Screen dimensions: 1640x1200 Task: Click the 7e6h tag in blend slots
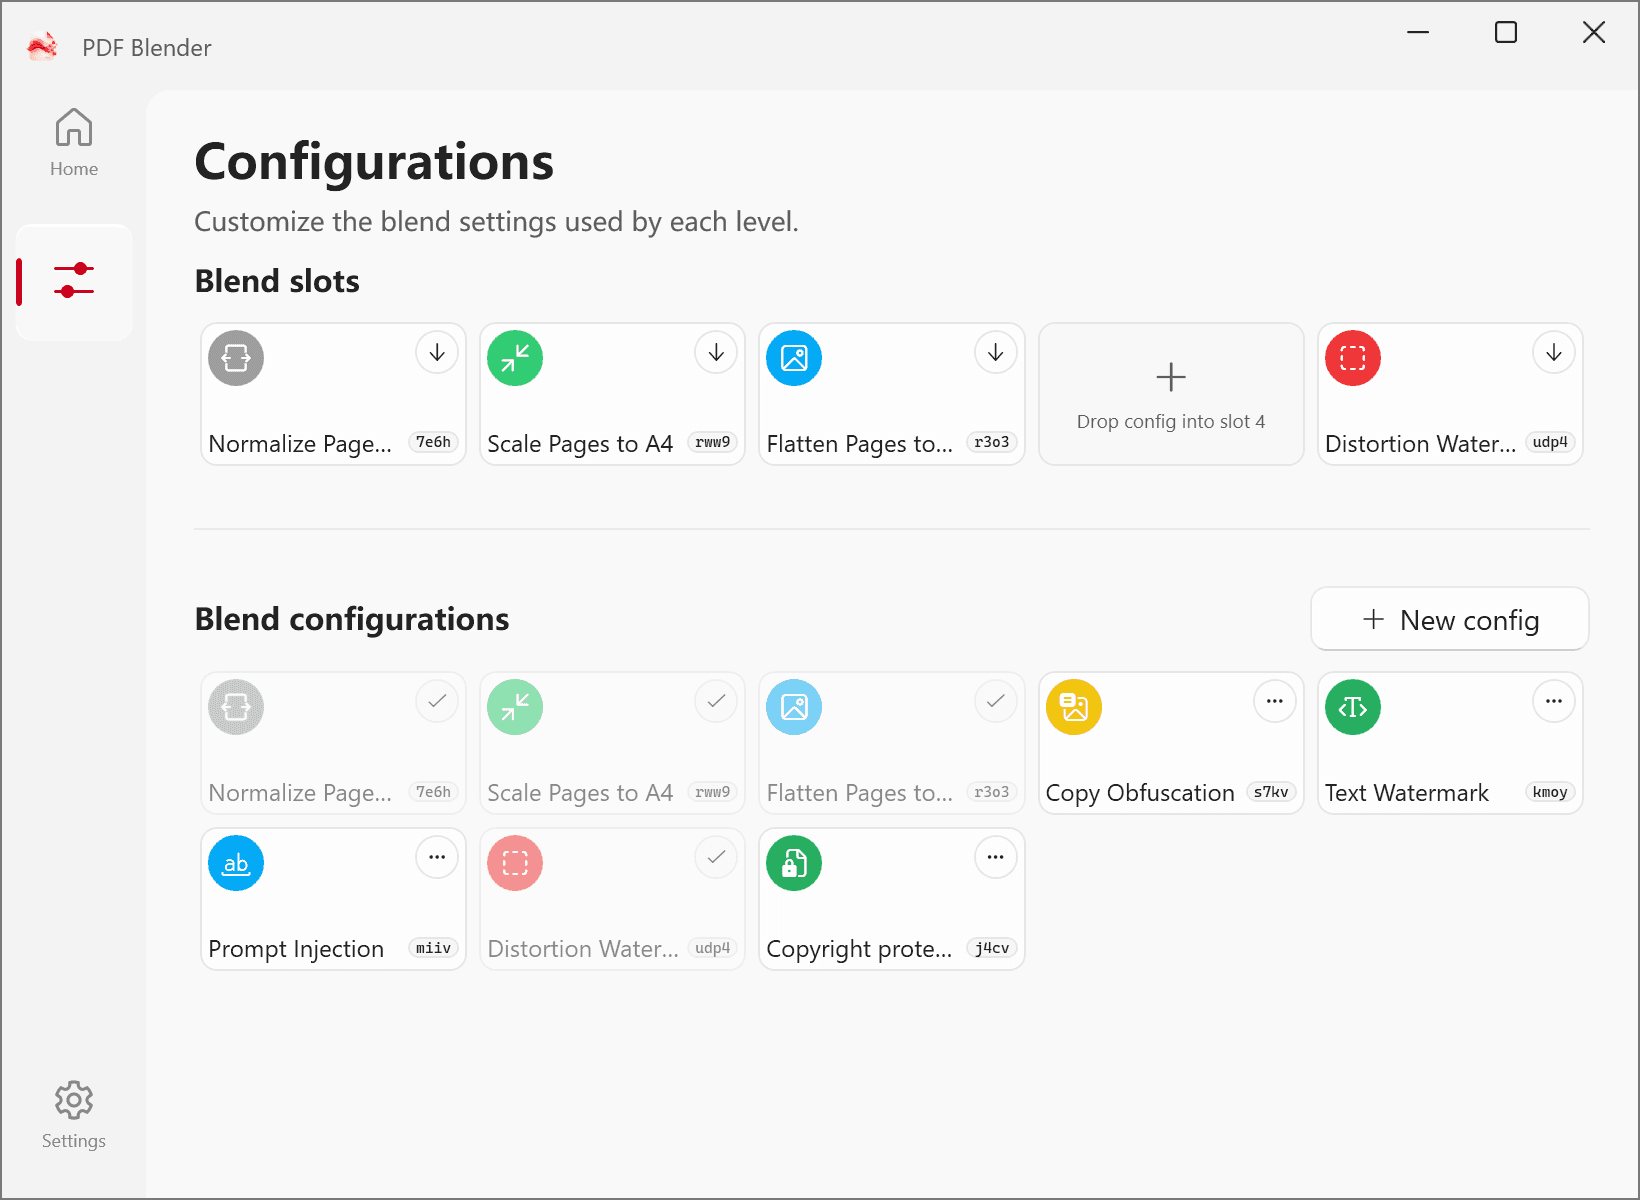click(x=434, y=442)
